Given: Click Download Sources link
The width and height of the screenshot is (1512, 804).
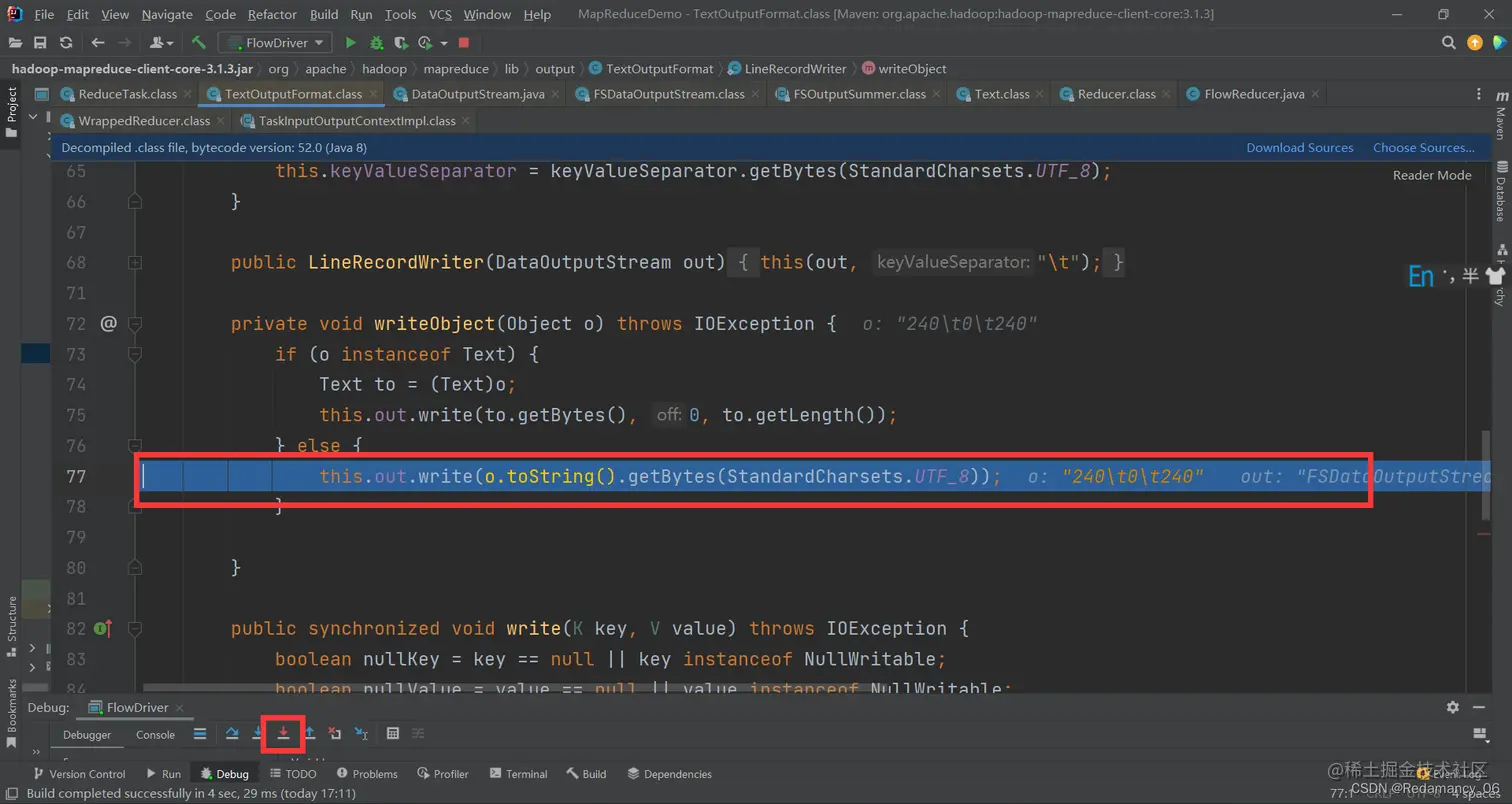Looking at the screenshot, I should [x=1300, y=148].
